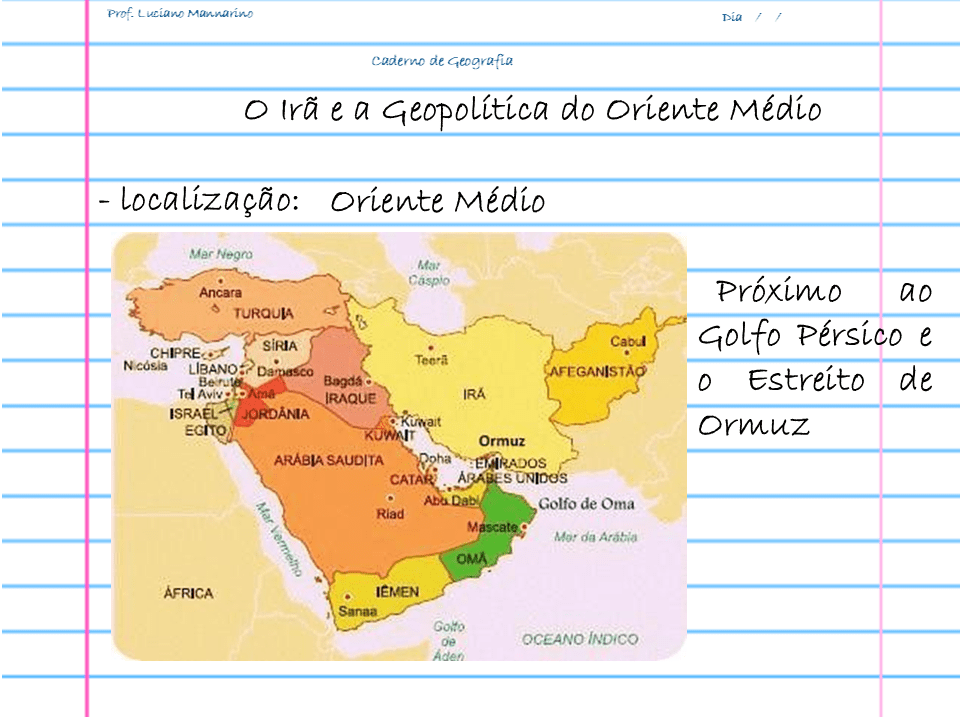960x720 pixels.
Task: Click the 'Mar Negro' sea label
Action: point(221,255)
